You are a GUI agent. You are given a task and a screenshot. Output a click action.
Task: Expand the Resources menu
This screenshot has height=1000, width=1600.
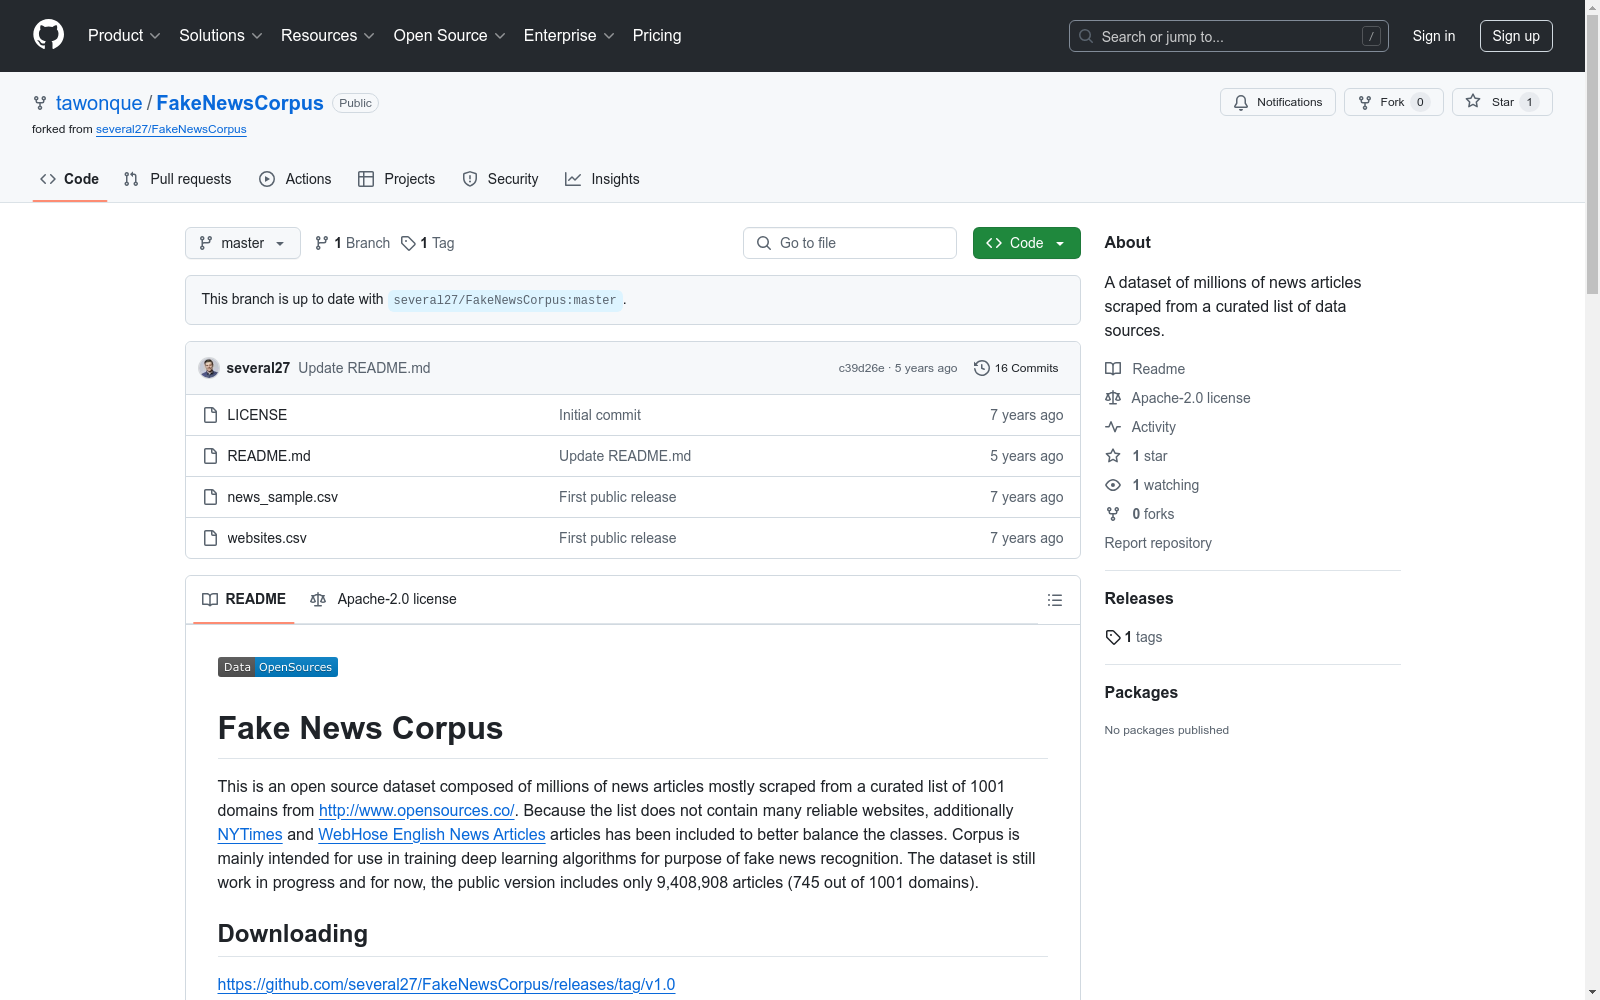(x=328, y=36)
